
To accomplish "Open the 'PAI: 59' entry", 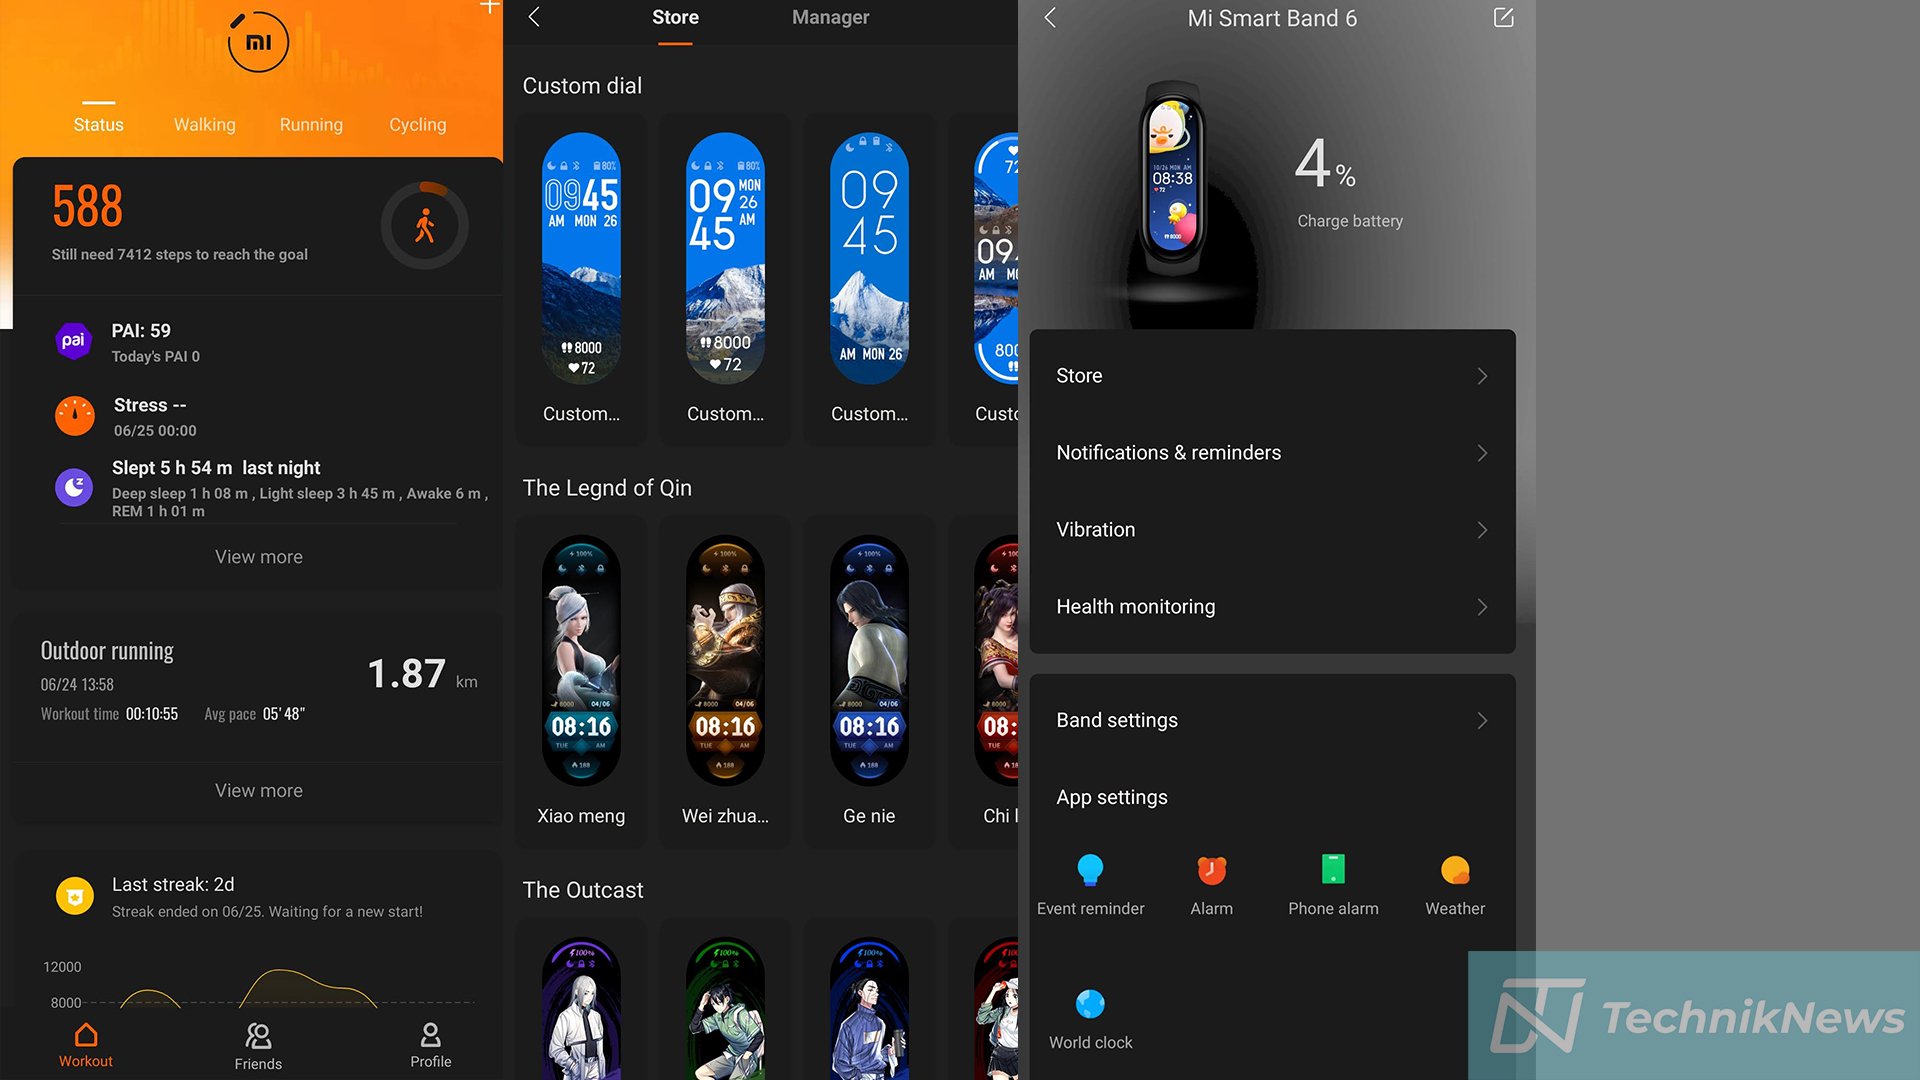I will coord(141,331).
